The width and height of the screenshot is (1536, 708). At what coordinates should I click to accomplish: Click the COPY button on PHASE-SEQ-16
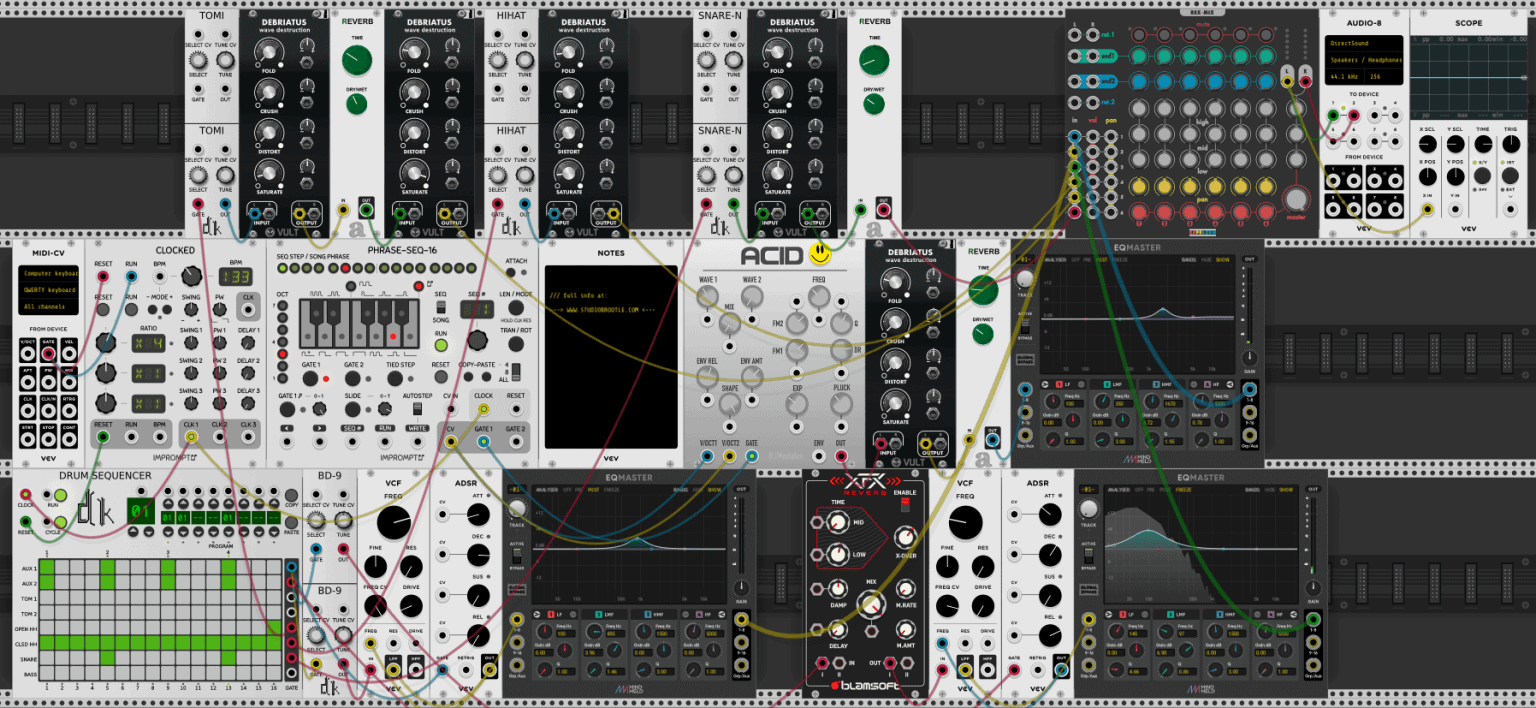point(468,377)
